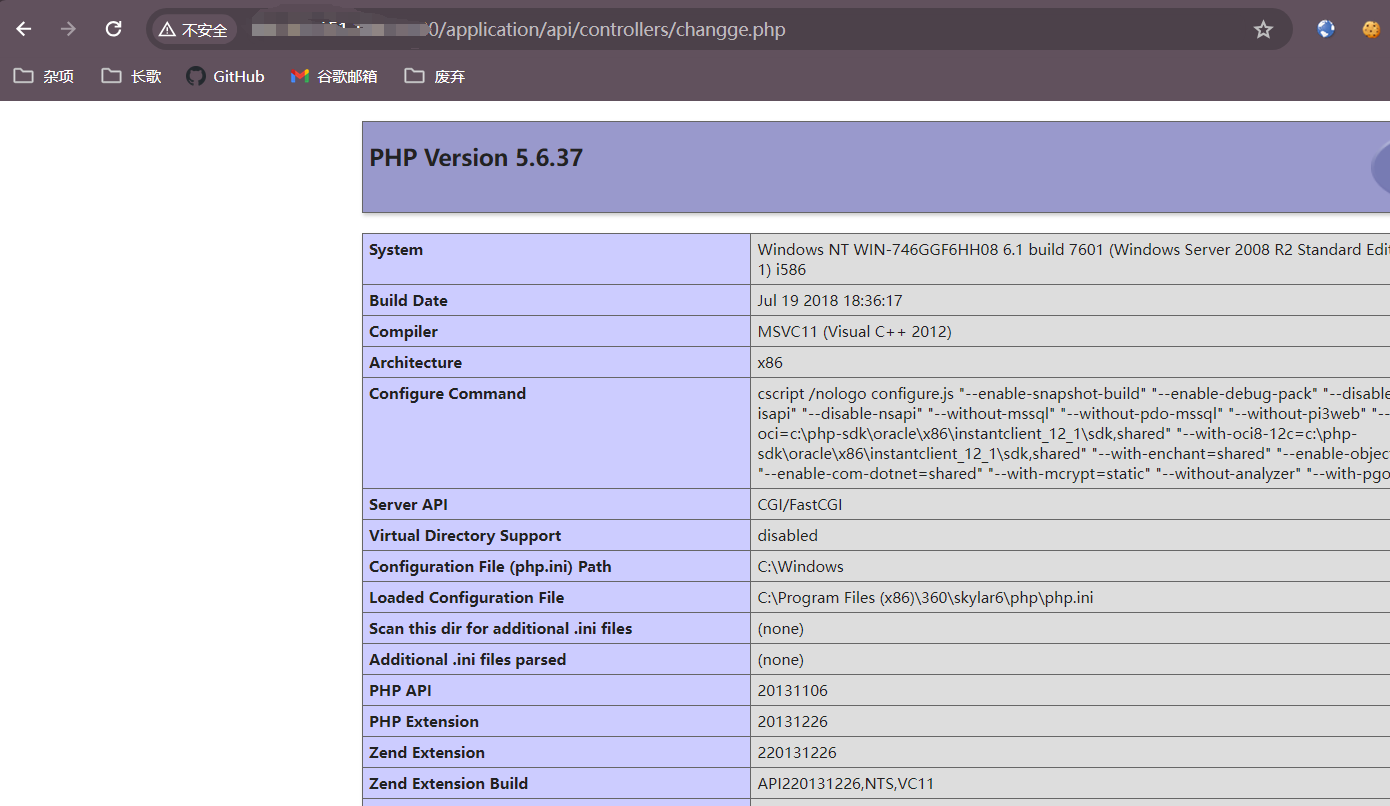This screenshot has width=1390, height=806.
Task: Click the PHP API label
Action: (400, 690)
